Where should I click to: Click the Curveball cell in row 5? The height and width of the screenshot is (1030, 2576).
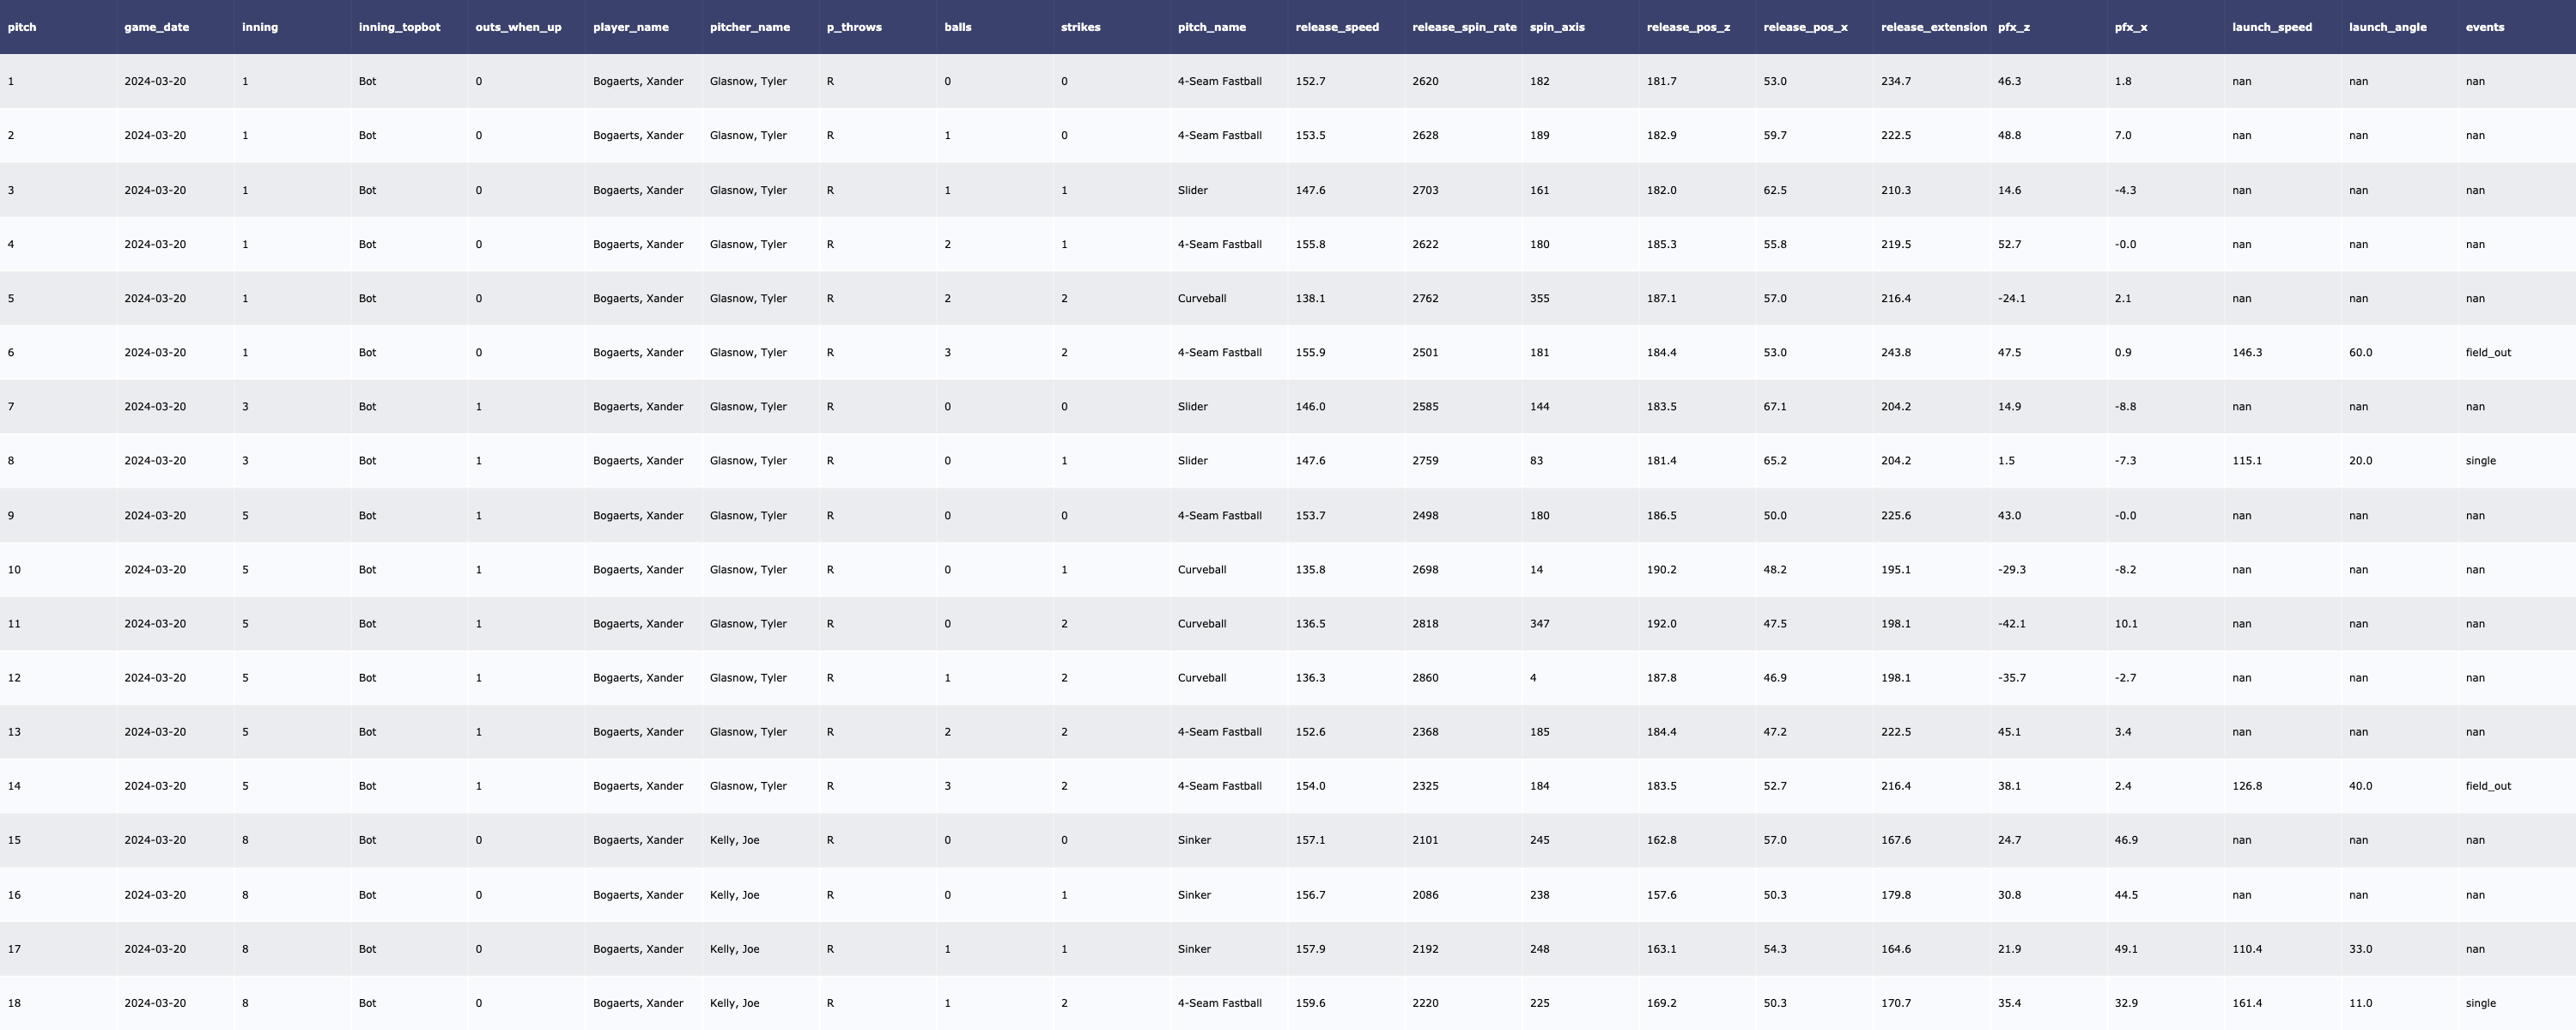[1201, 298]
